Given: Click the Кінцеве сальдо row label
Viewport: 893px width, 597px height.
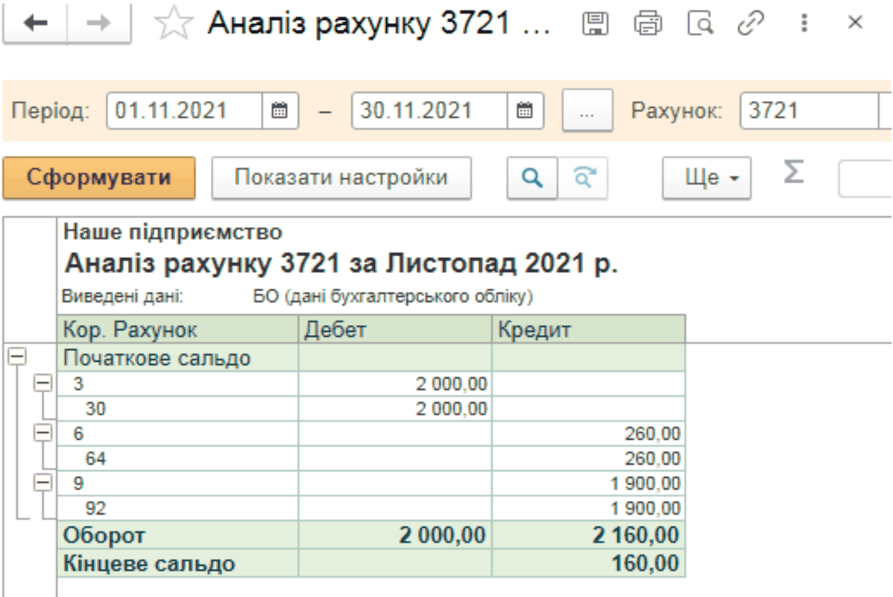Looking at the screenshot, I should [x=149, y=563].
